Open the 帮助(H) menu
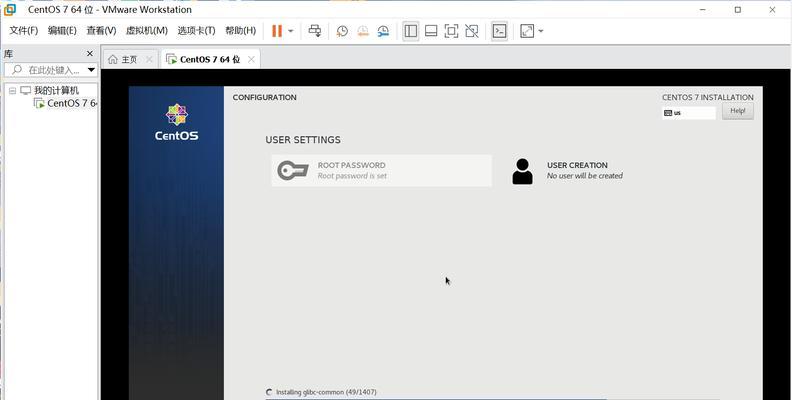Viewport: 792px width, 400px height. click(240, 31)
